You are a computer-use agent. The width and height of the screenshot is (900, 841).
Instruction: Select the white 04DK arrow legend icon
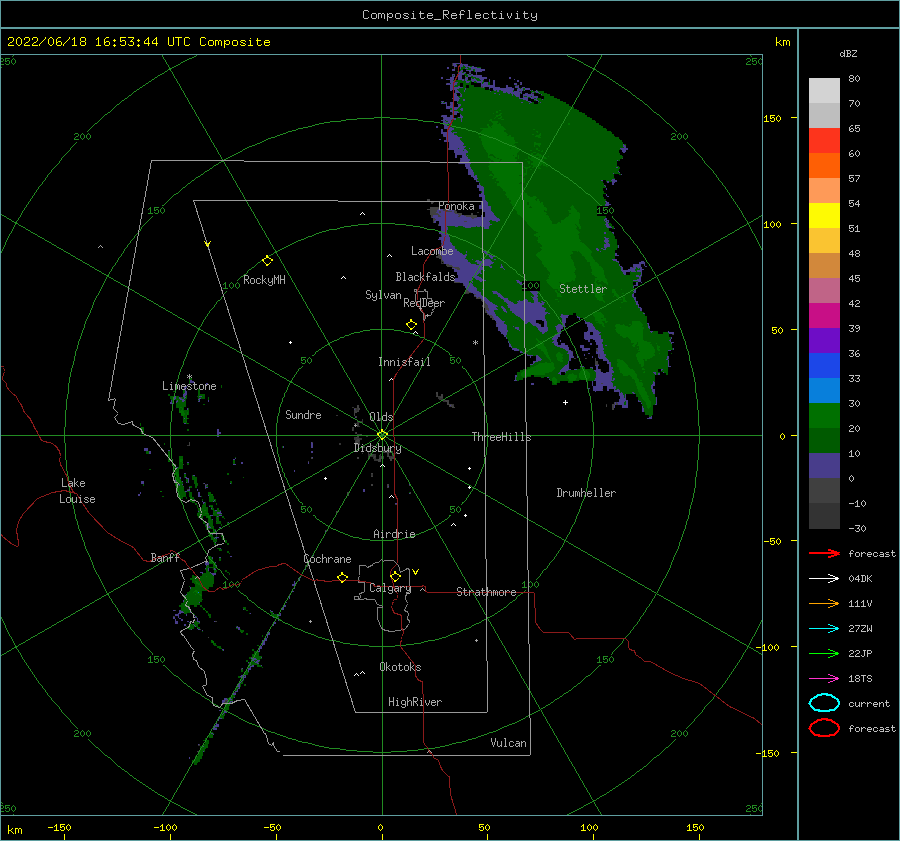pos(824,579)
